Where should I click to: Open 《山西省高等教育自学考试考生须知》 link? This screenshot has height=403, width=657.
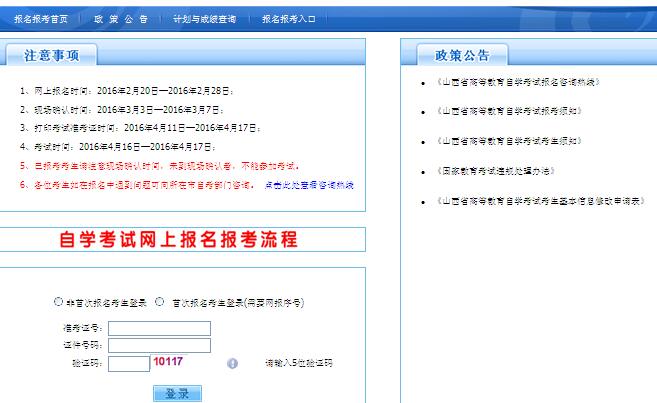509,141
